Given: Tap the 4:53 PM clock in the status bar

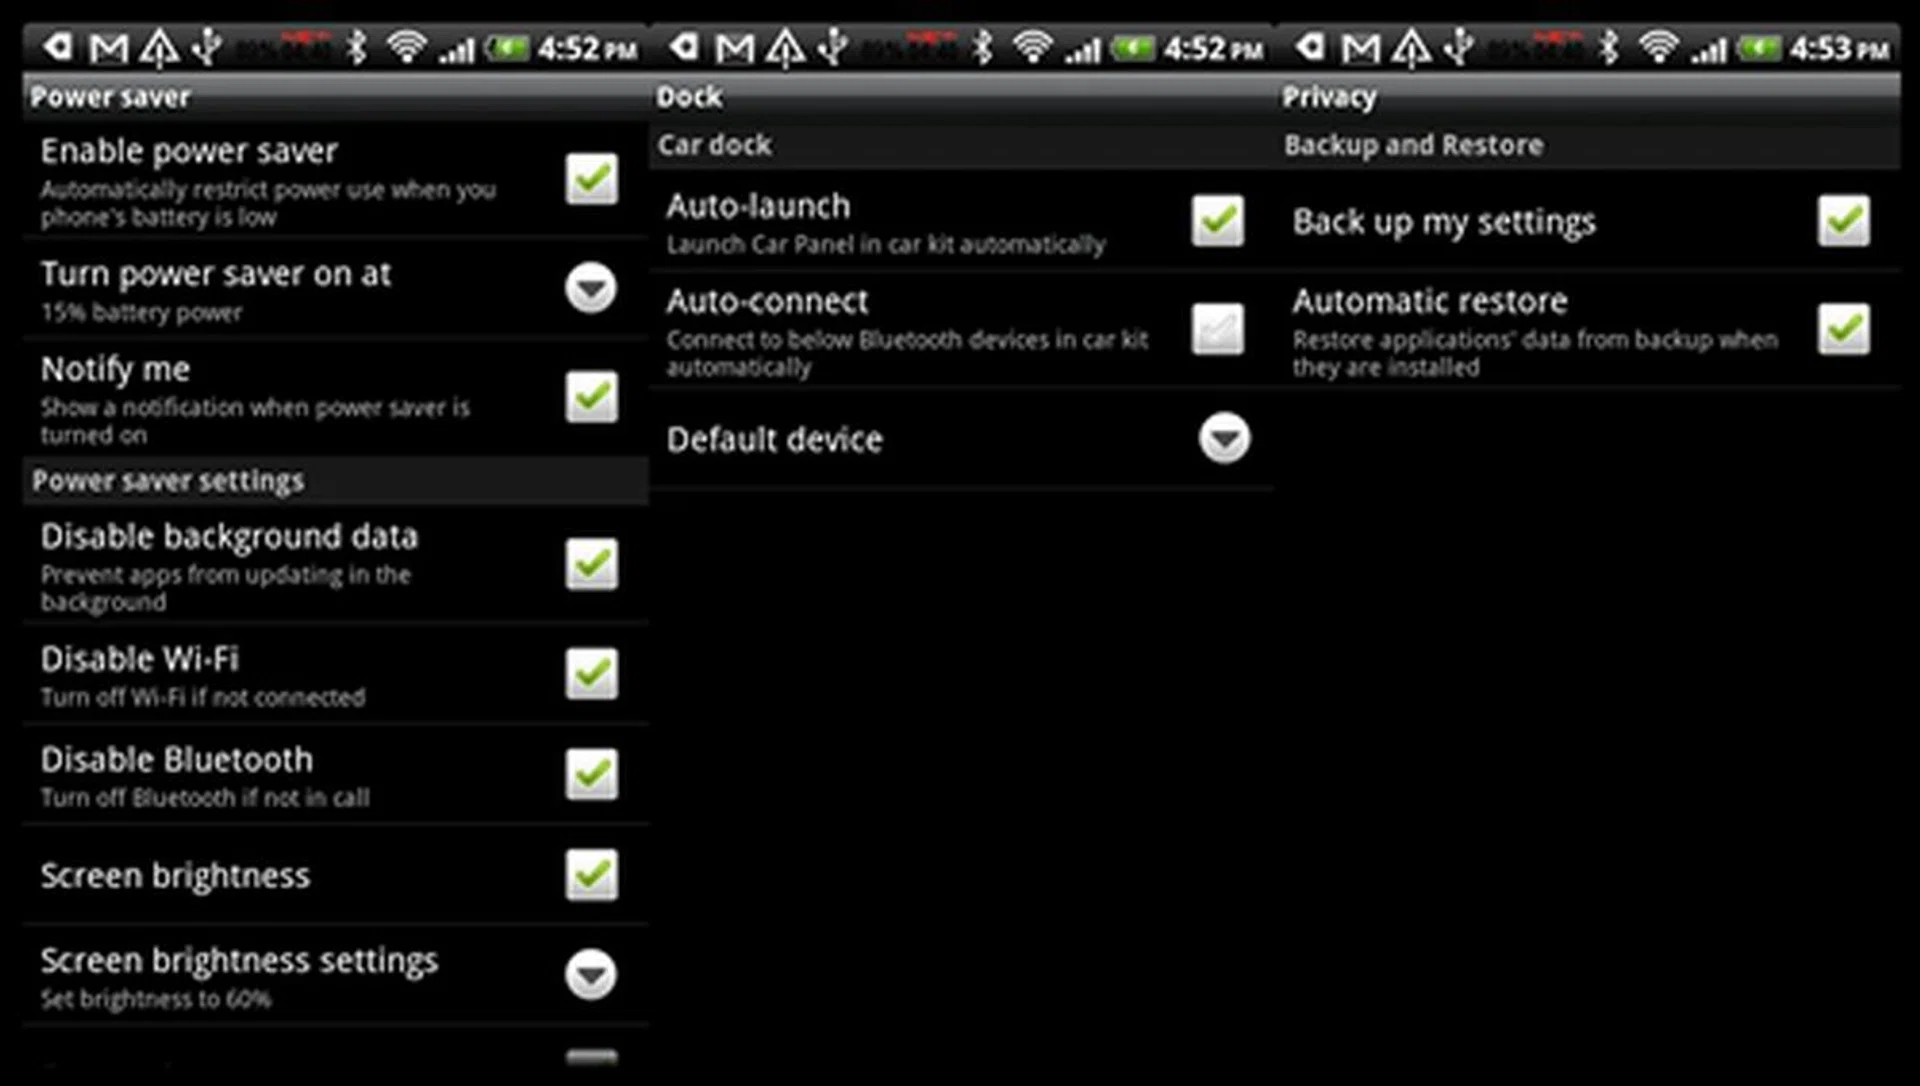Looking at the screenshot, I should 1839,48.
